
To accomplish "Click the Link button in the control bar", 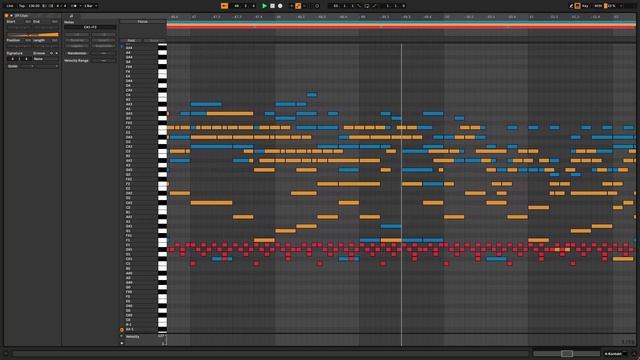I will click(x=10, y=6).
